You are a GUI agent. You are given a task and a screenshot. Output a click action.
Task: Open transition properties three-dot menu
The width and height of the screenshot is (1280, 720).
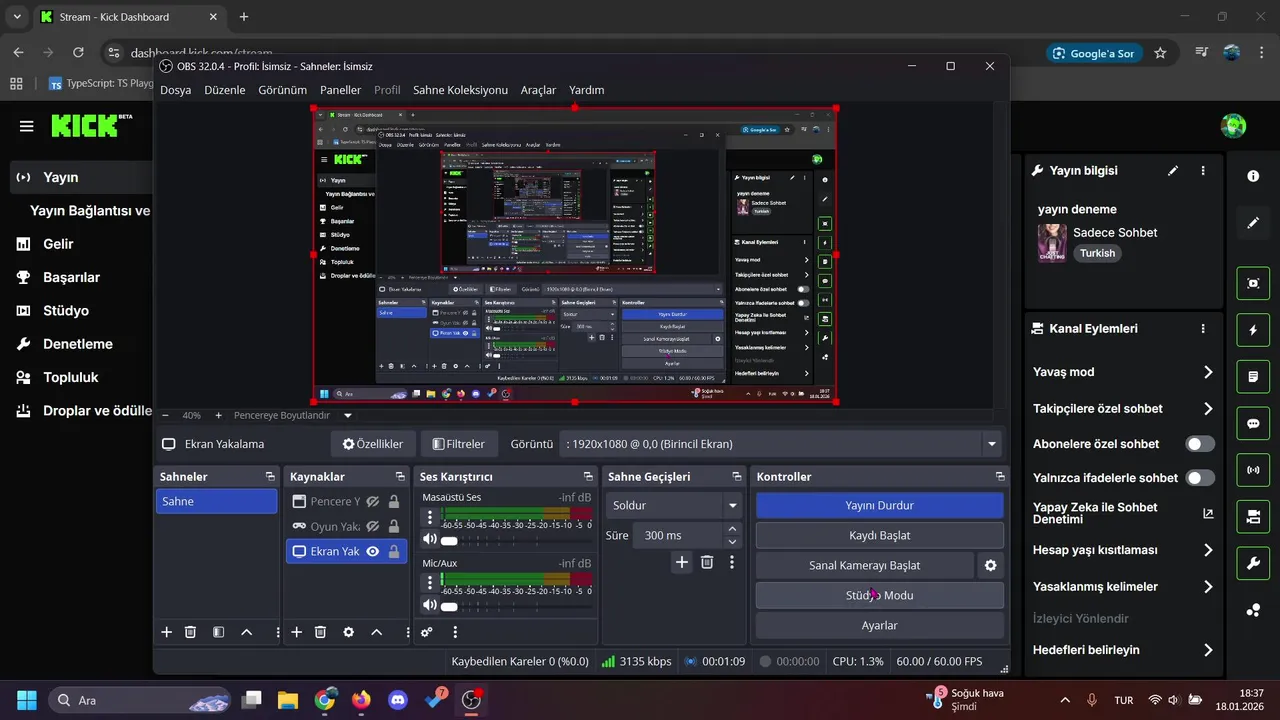click(x=732, y=563)
